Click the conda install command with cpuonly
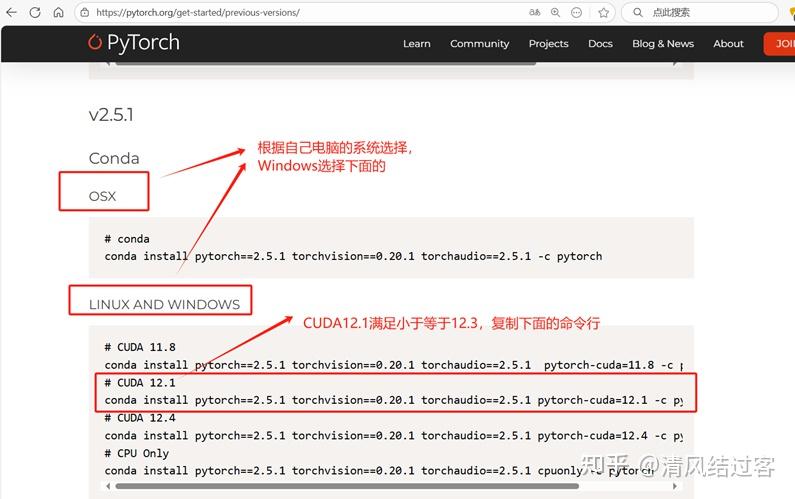The image size is (795, 499). click(379, 471)
